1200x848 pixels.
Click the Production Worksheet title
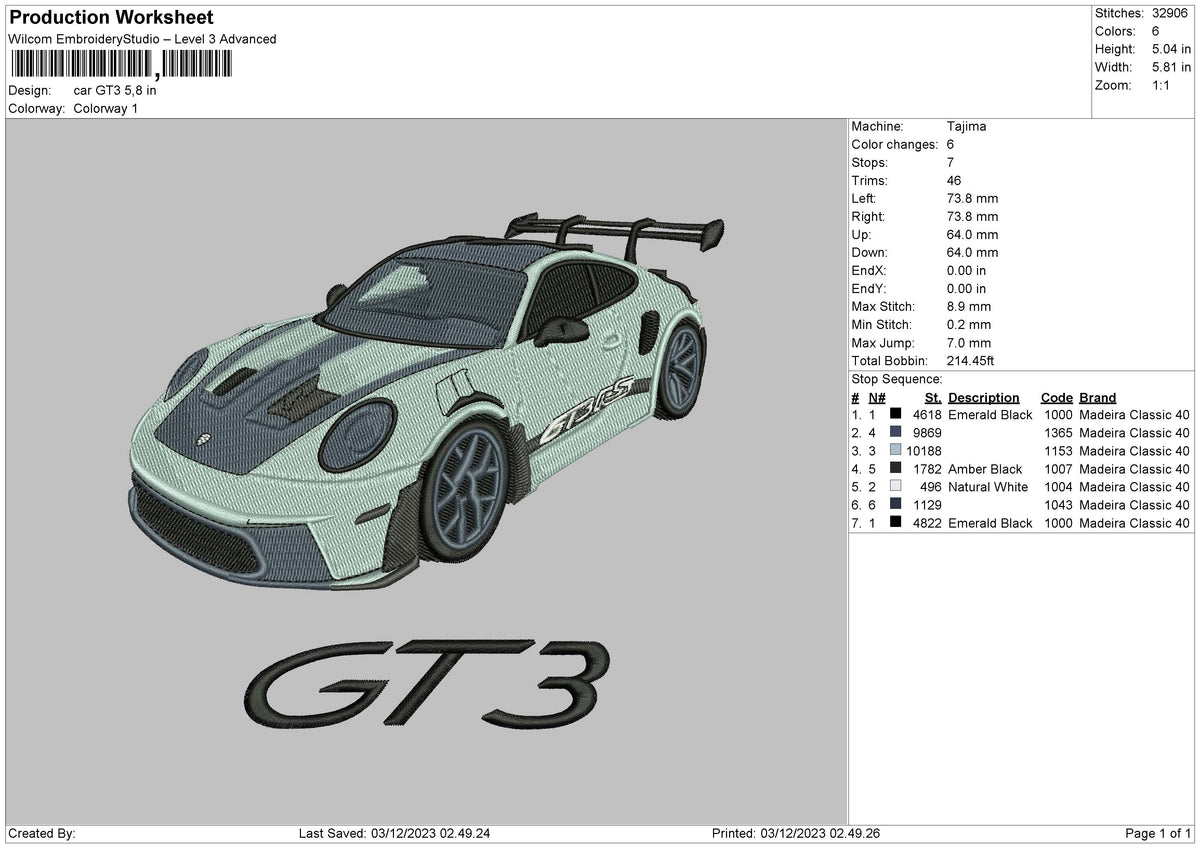[111, 18]
